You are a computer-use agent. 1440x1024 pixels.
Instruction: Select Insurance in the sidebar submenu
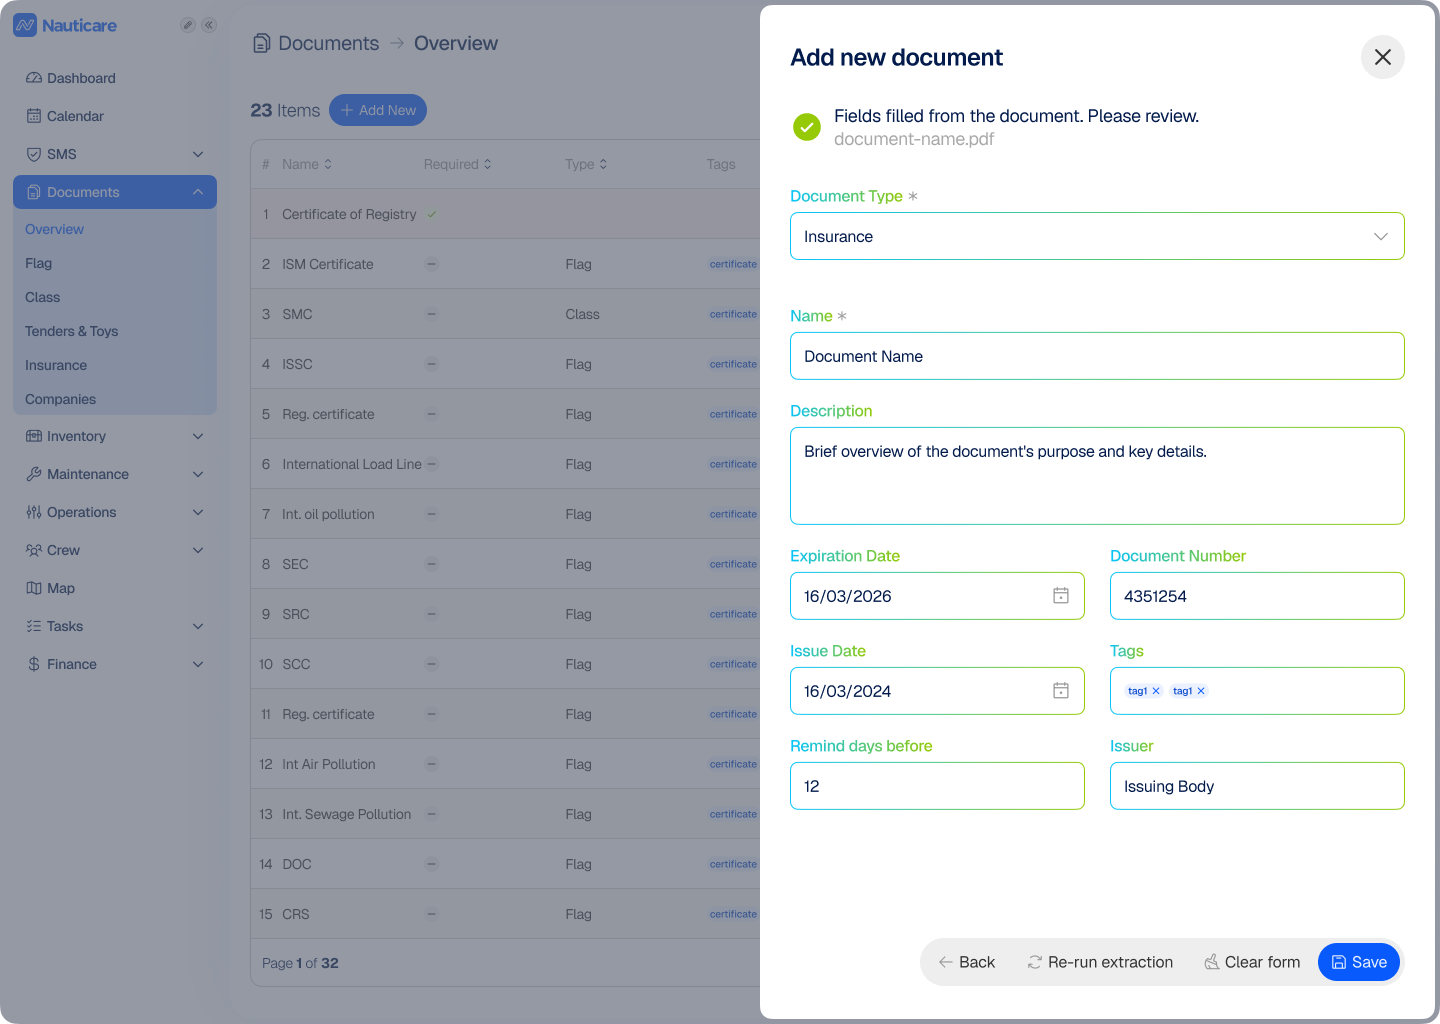[x=56, y=365]
